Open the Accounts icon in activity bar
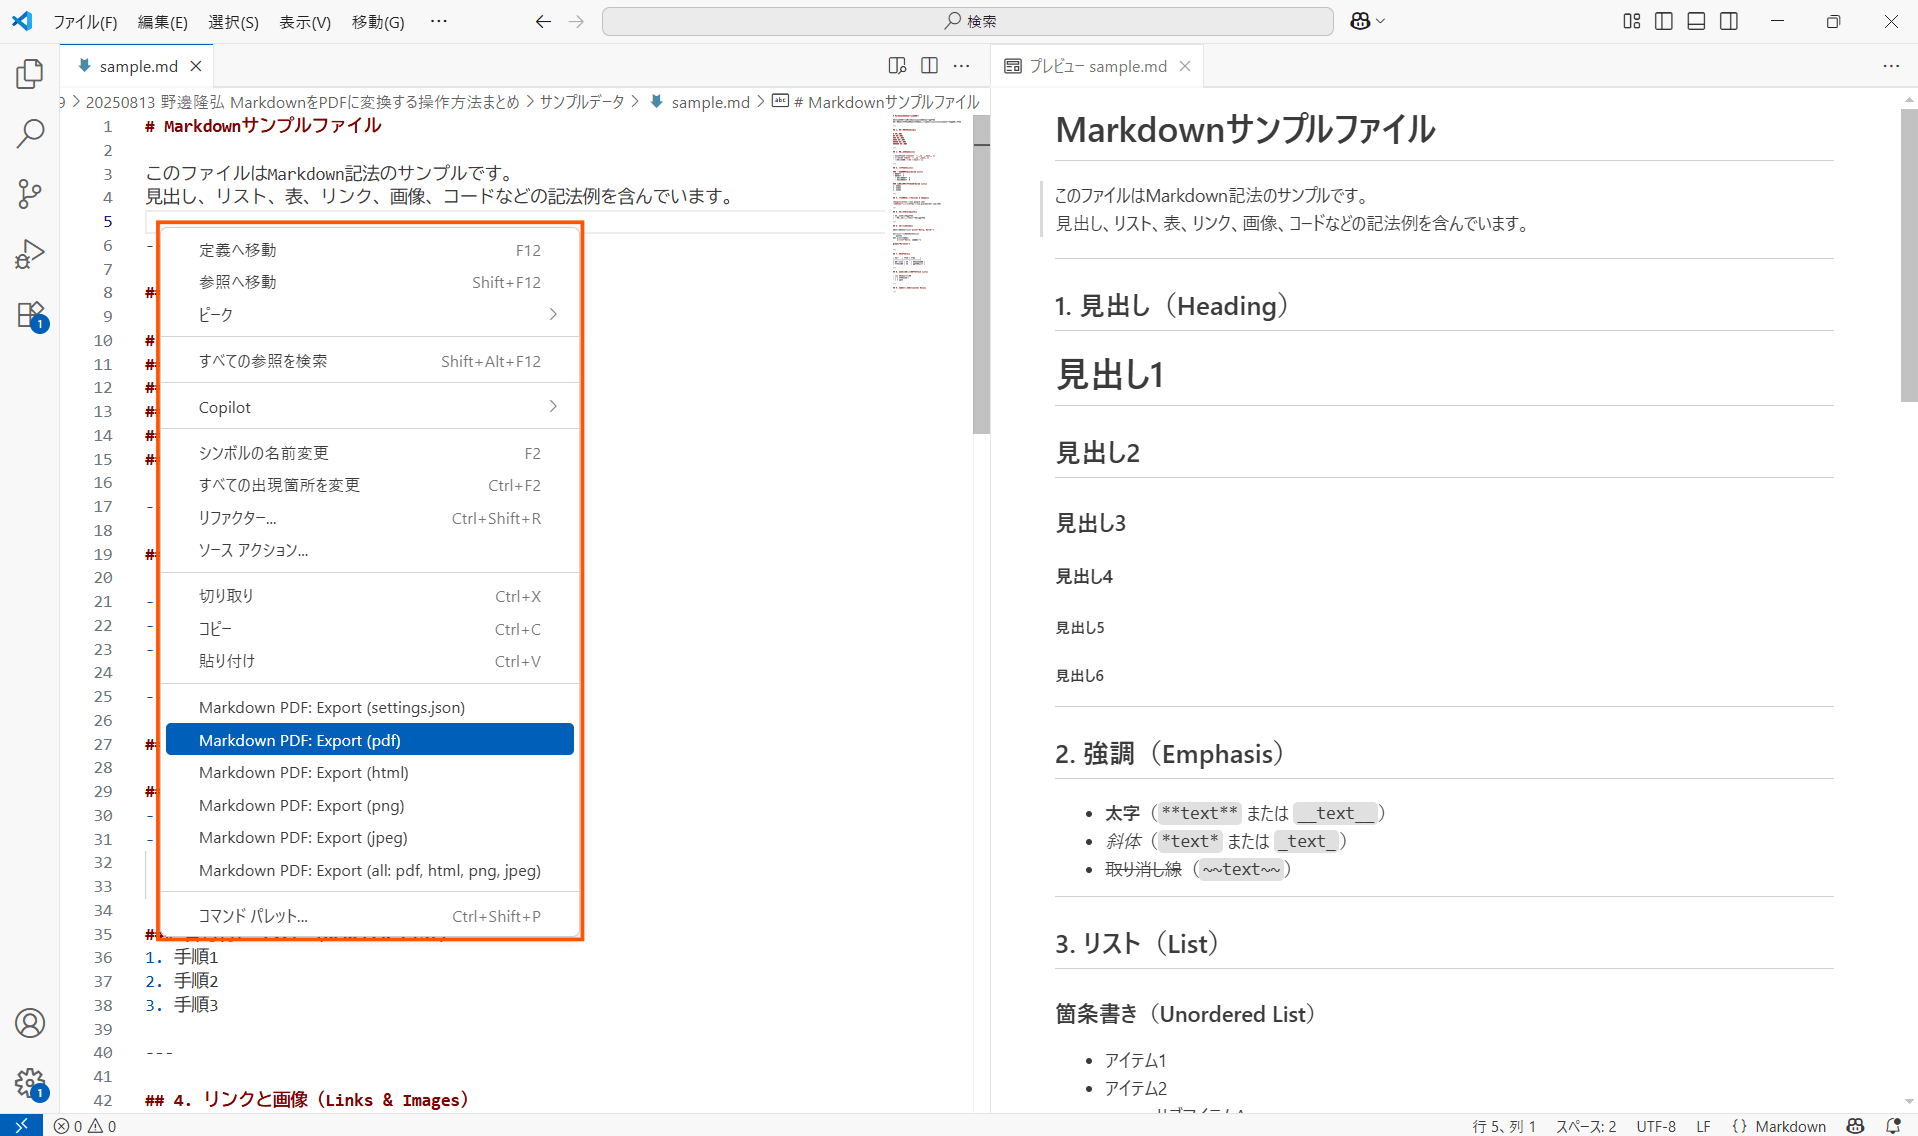1918x1136 pixels. [x=30, y=1023]
